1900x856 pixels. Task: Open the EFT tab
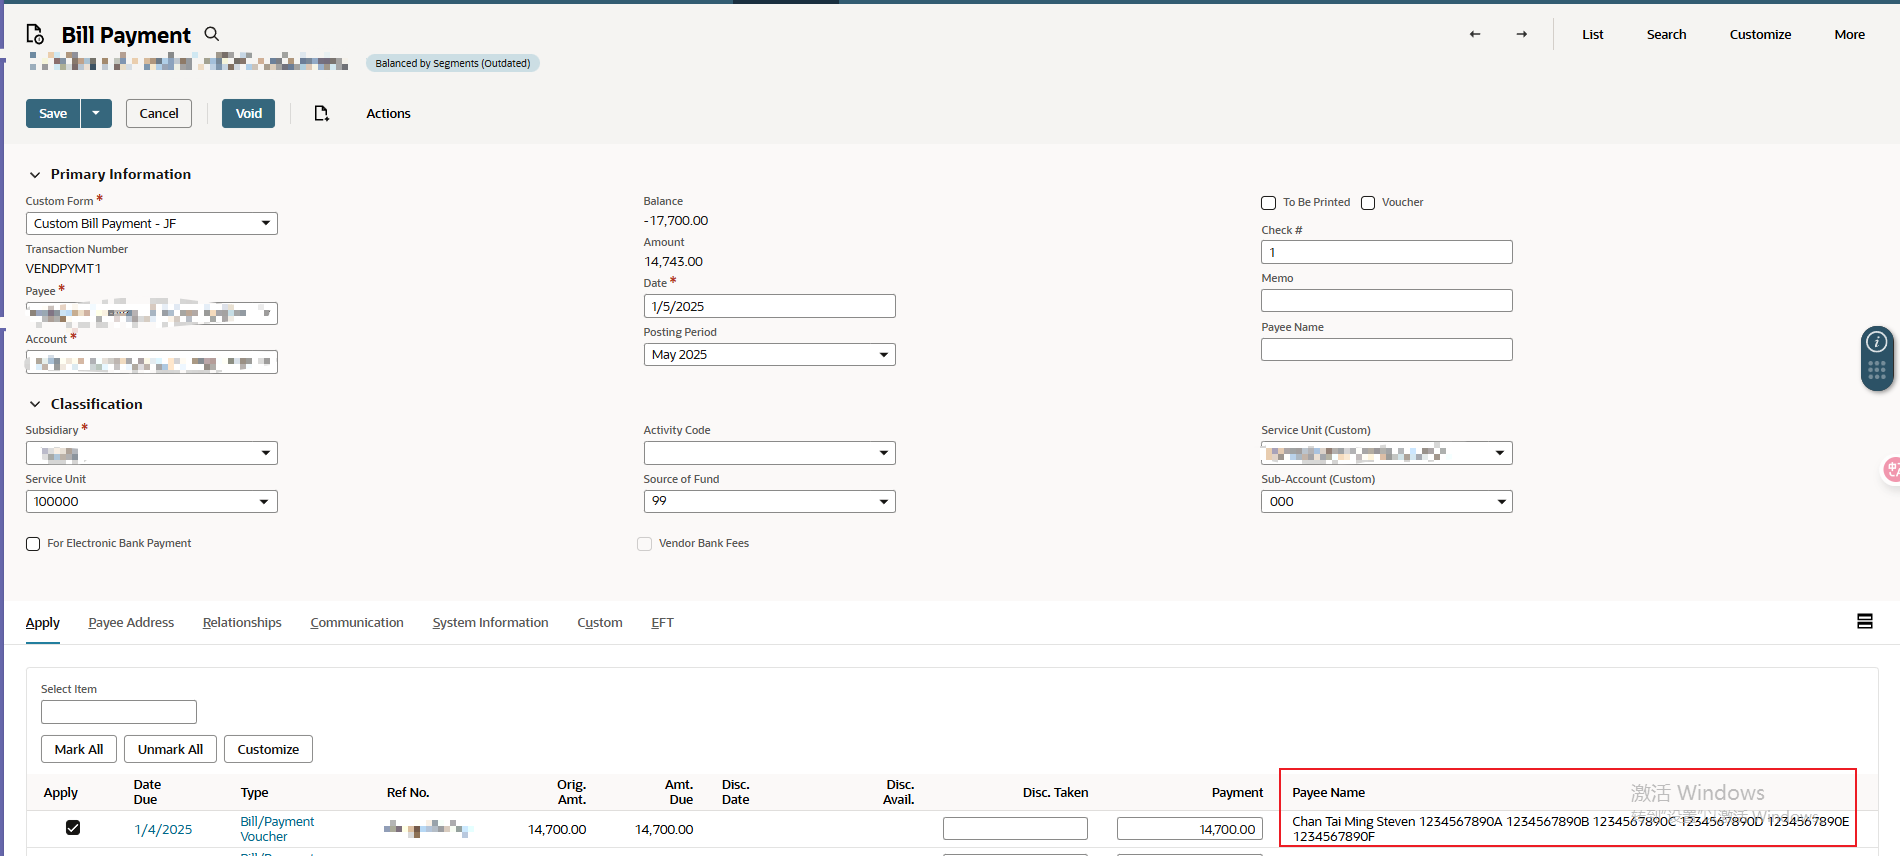click(x=662, y=622)
